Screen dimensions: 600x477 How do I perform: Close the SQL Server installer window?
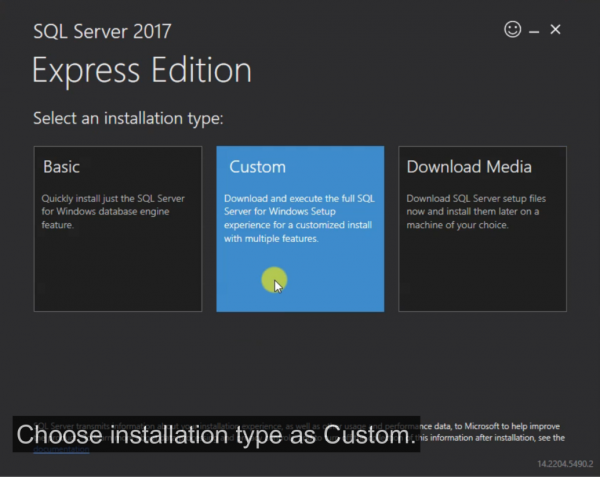pos(556,30)
